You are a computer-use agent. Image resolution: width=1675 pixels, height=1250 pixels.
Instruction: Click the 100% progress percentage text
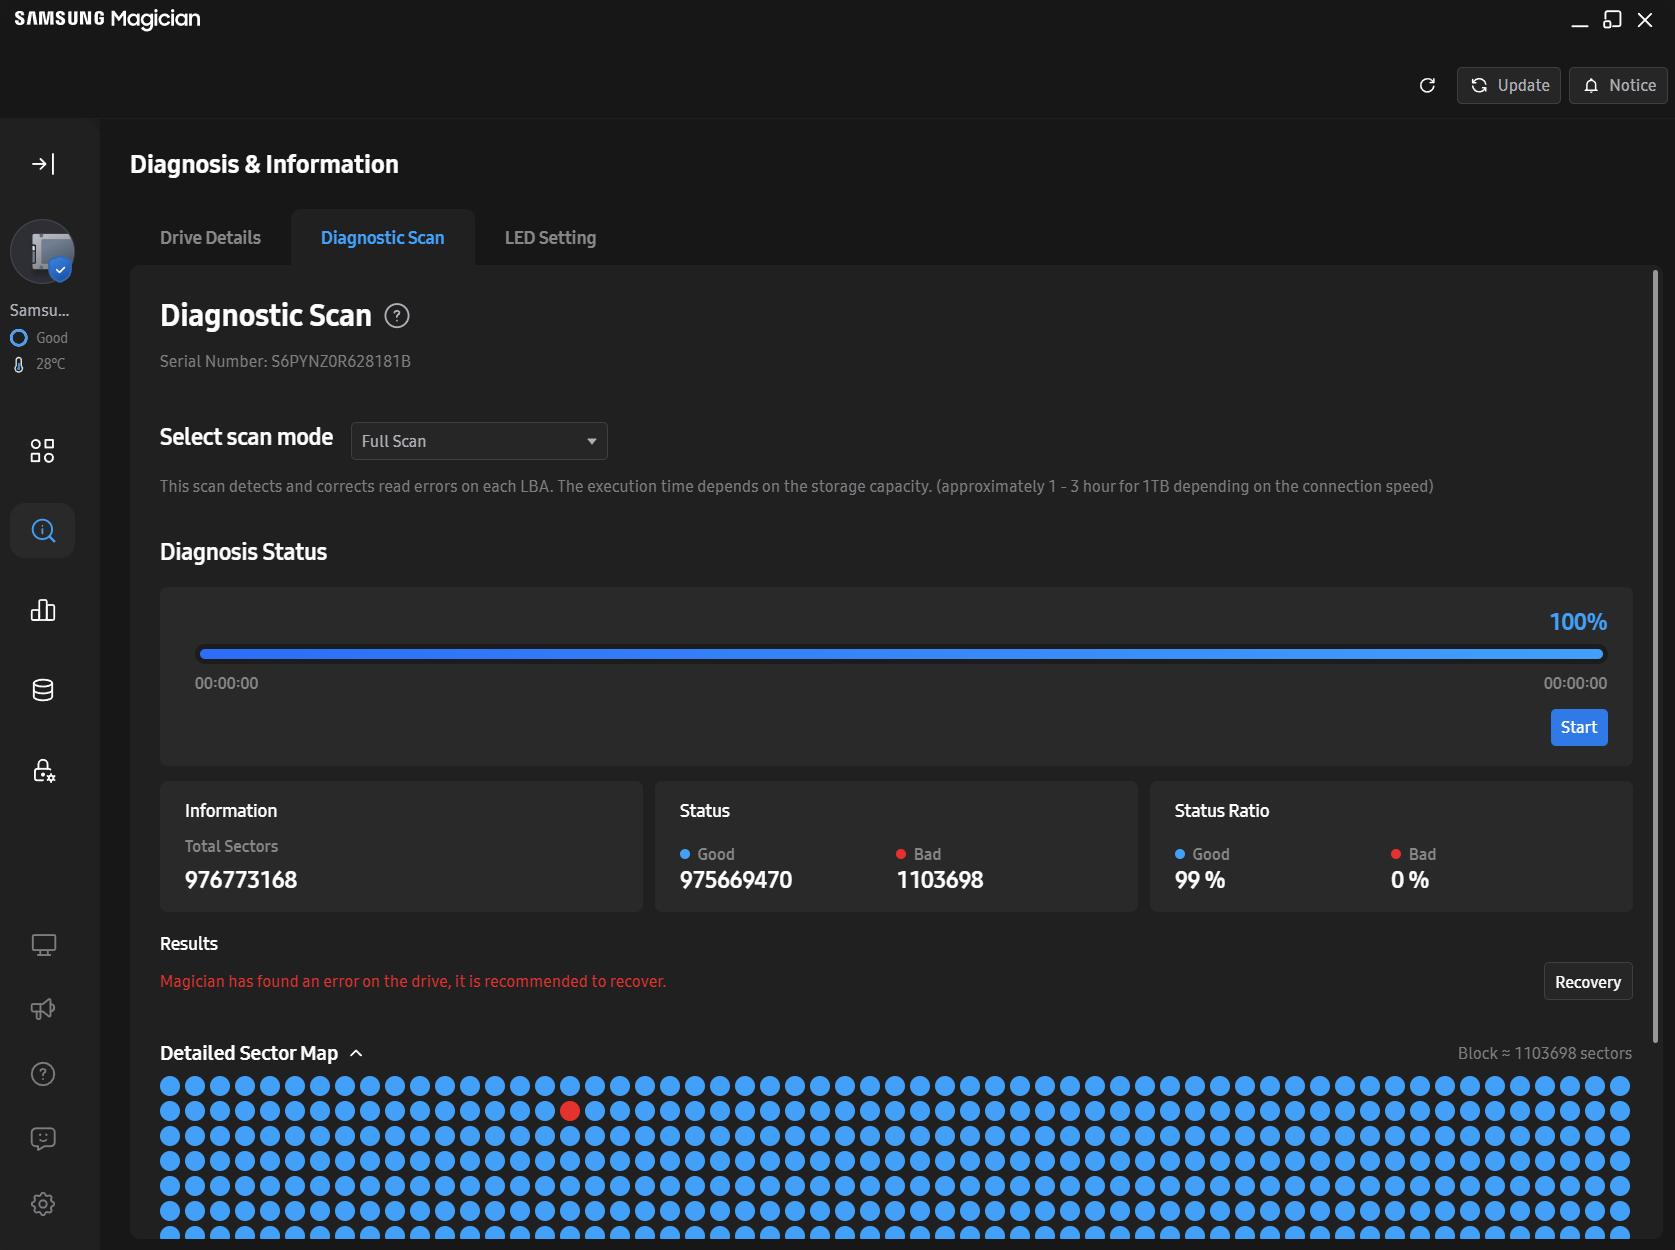(x=1578, y=622)
